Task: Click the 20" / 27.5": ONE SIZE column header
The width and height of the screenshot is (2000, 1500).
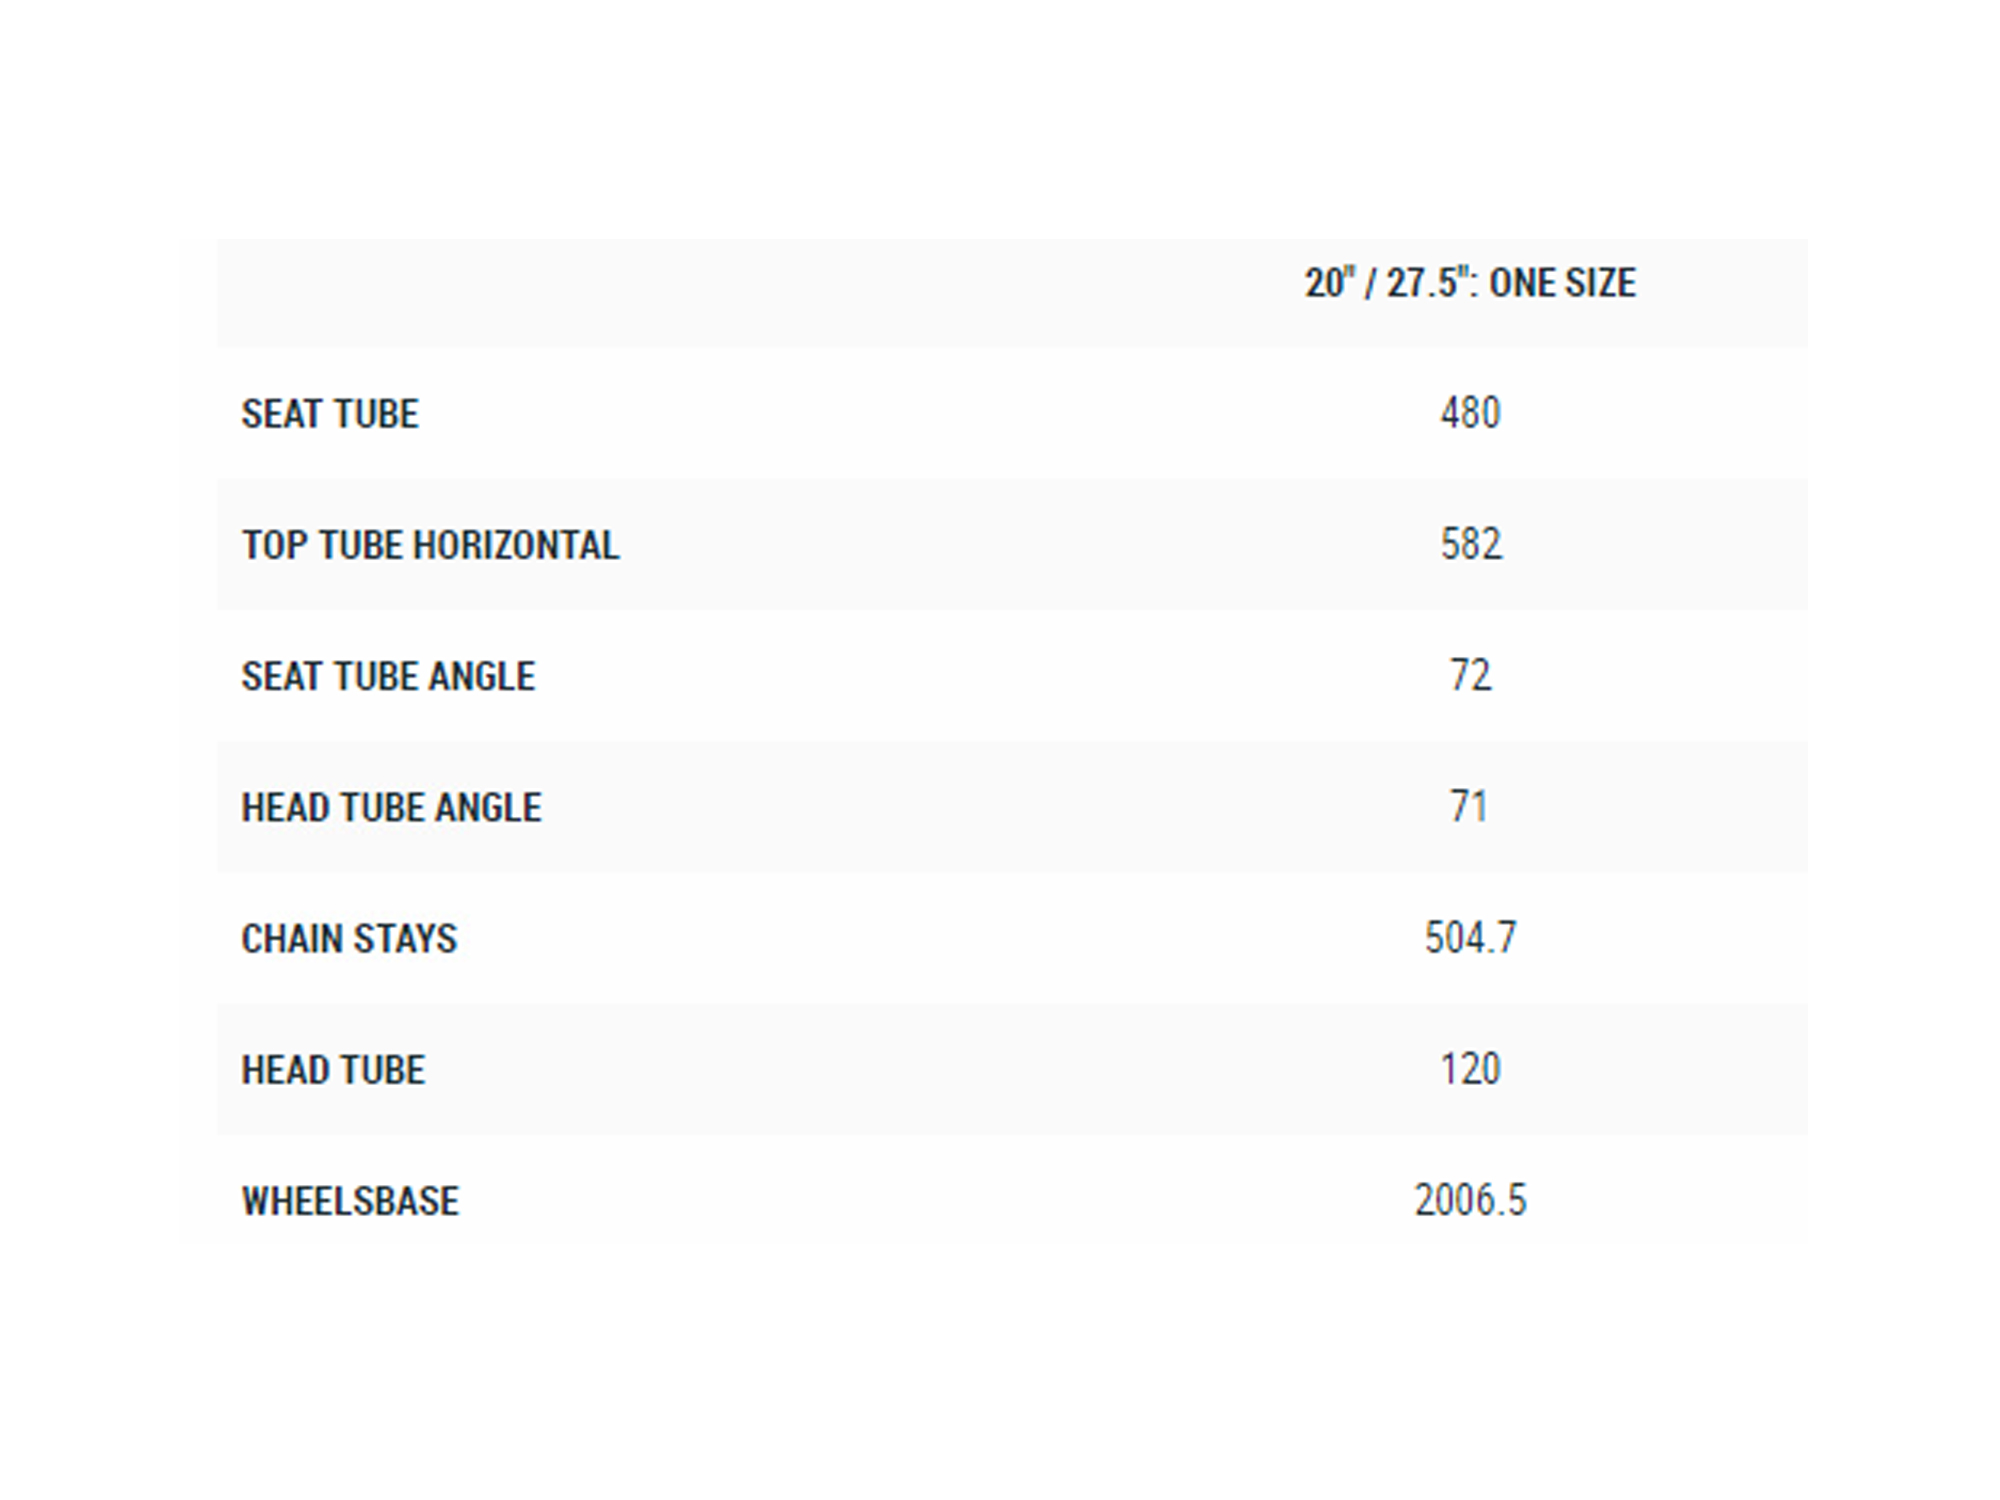Action: pos(1469,283)
